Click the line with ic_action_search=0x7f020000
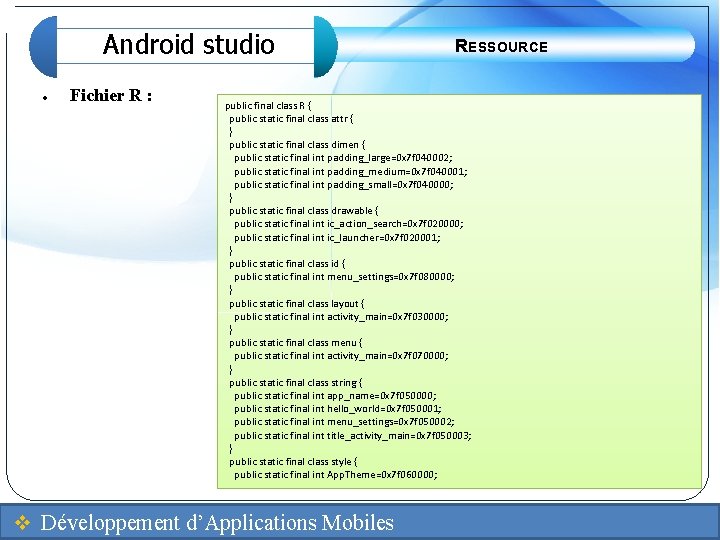 click(x=349, y=224)
